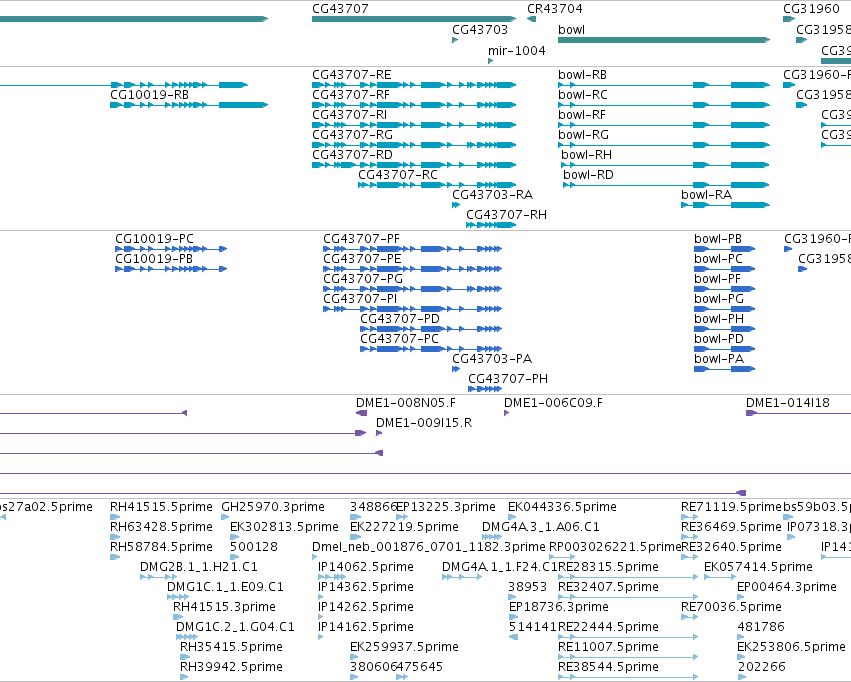Click the DMG4A.3_1.A06.C1 label
Image resolution: width=851 pixels, height=682 pixels.
541,527
